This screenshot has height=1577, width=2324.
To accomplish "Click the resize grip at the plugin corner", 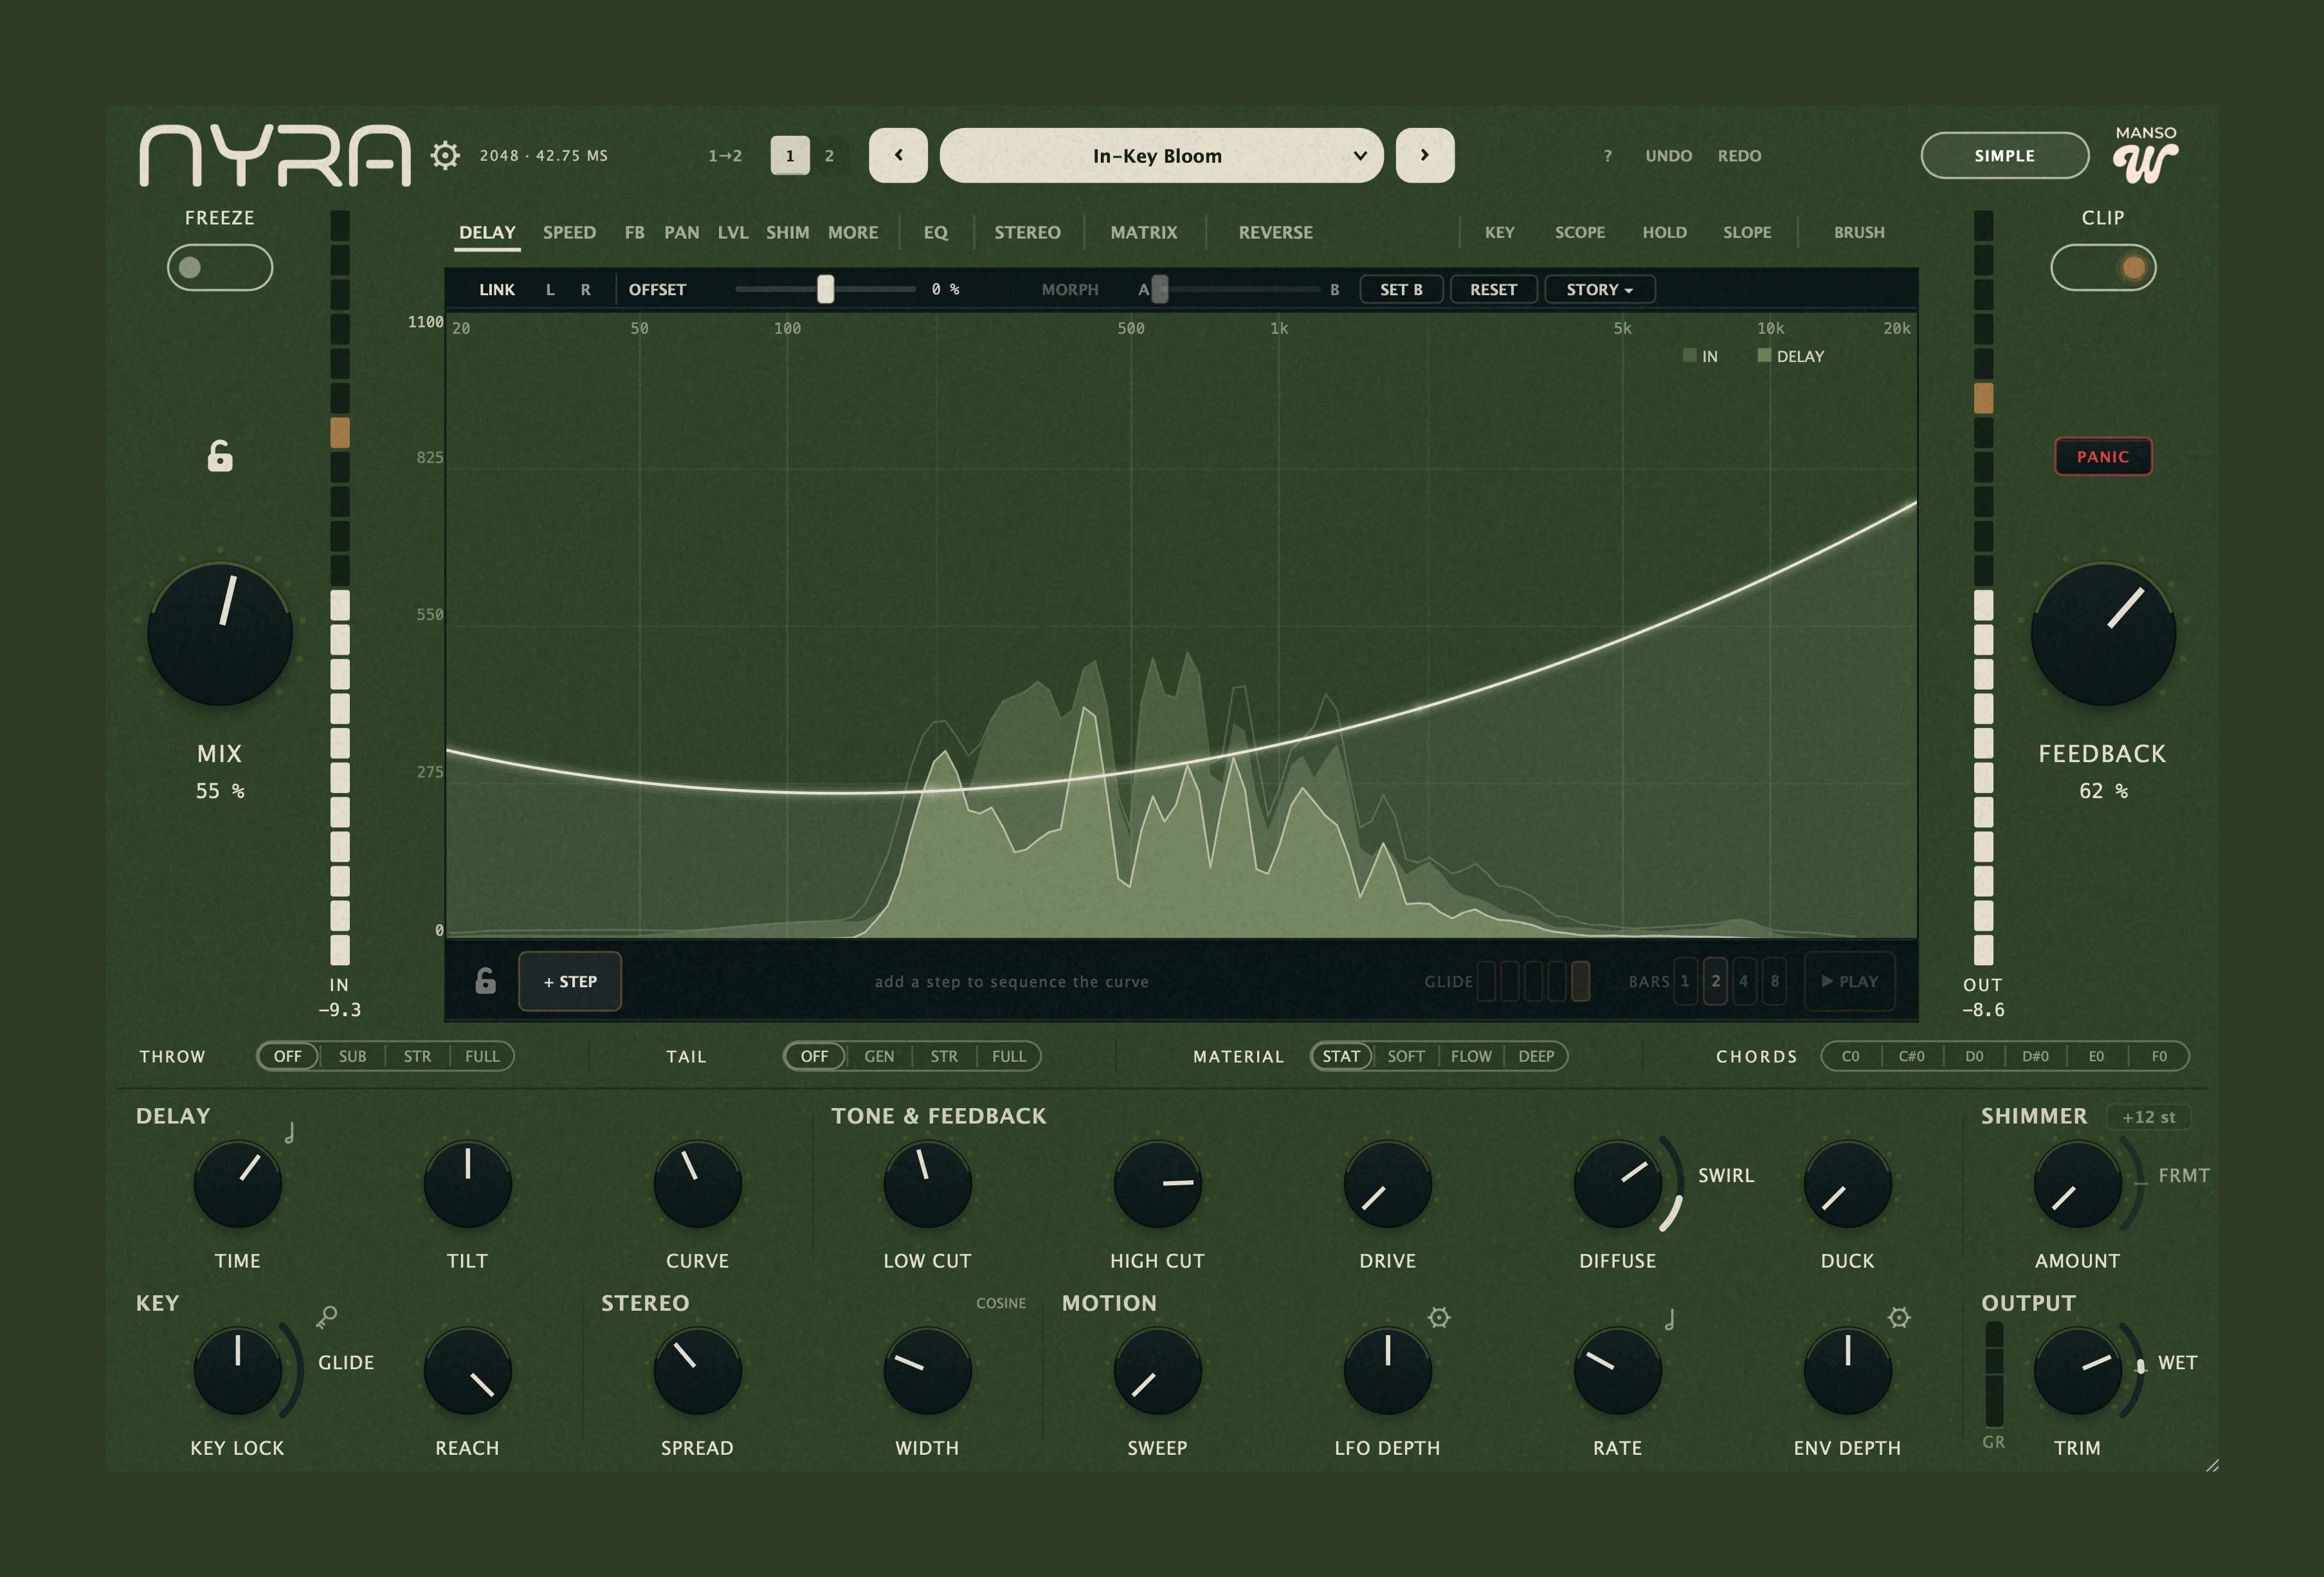I will pyautogui.click(x=2212, y=1465).
